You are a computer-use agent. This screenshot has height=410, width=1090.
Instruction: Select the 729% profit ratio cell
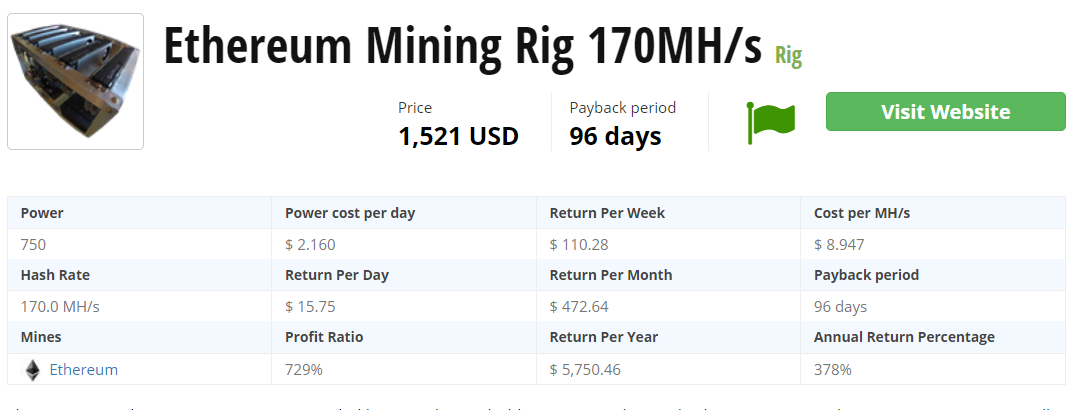404,370
